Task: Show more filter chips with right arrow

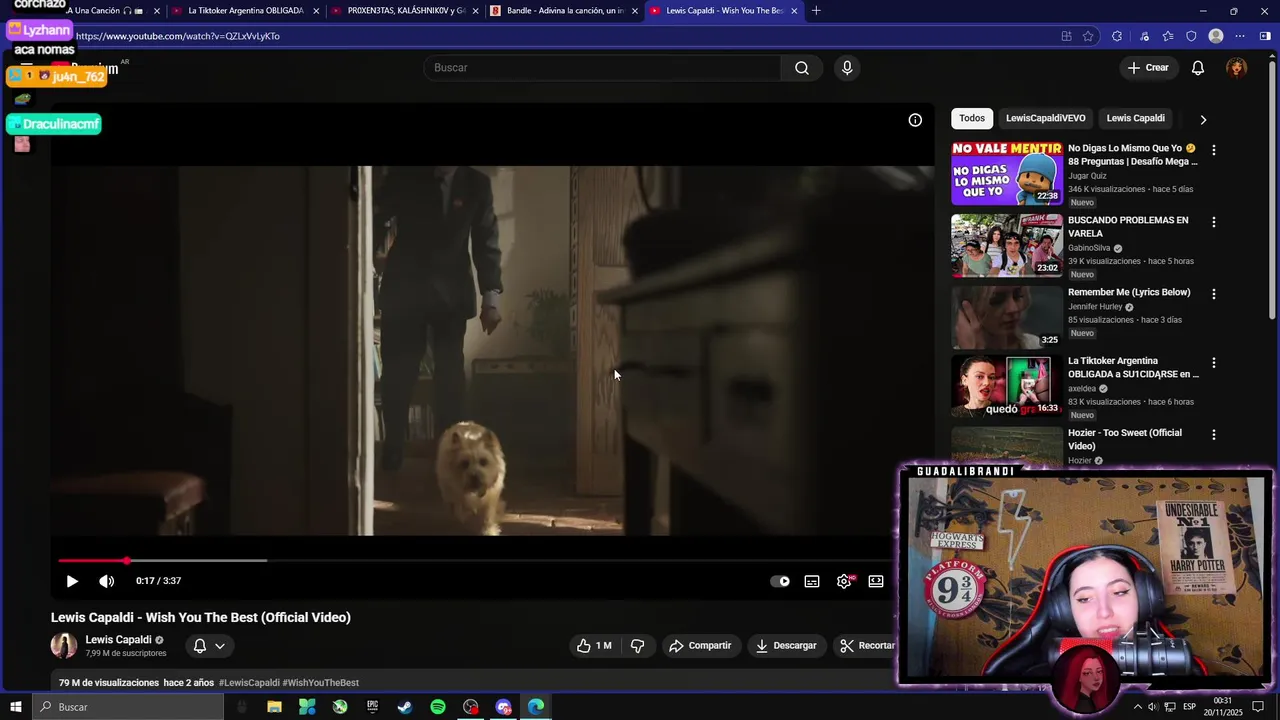Action: (x=1203, y=119)
